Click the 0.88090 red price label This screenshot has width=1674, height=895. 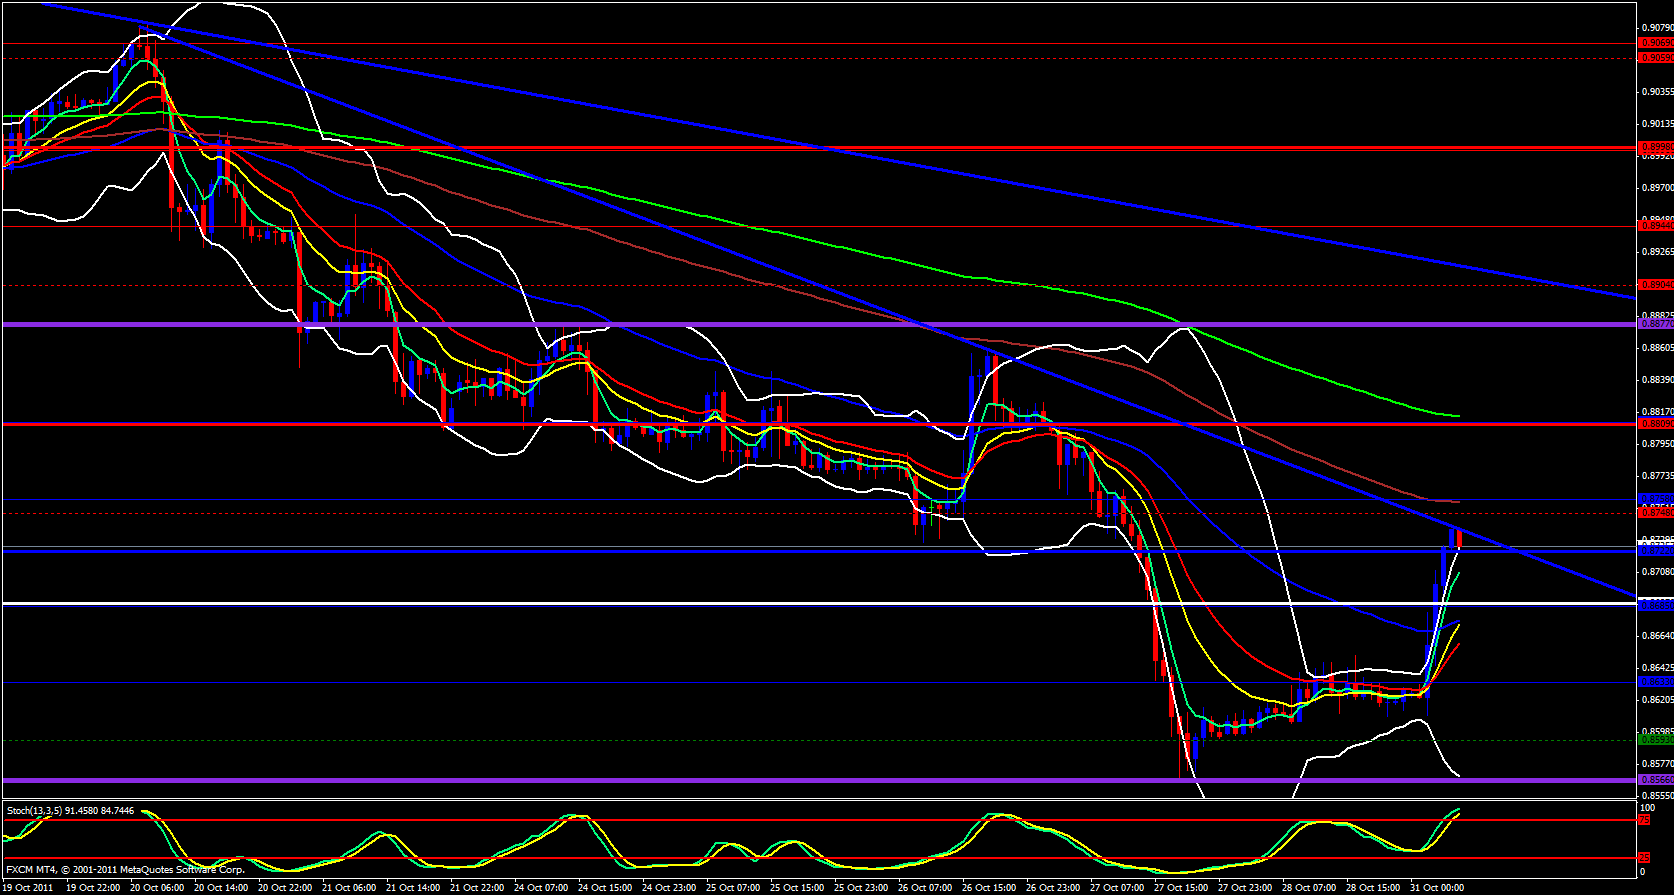click(x=1656, y=424)
